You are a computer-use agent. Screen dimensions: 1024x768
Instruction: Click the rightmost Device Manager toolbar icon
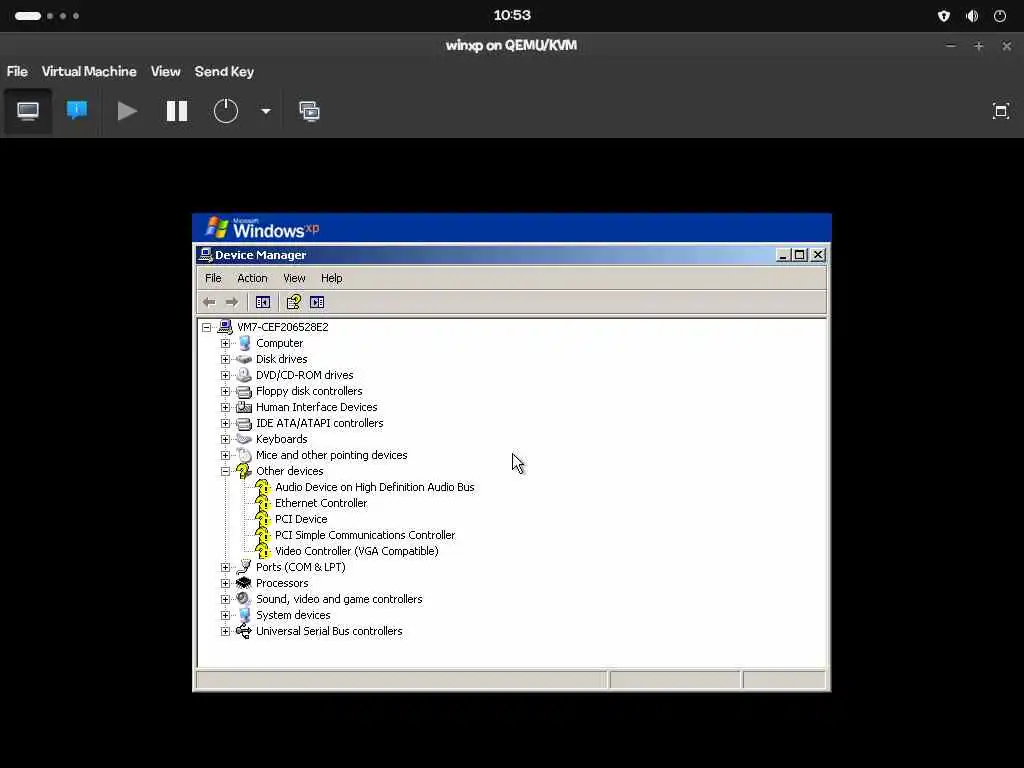317,302
